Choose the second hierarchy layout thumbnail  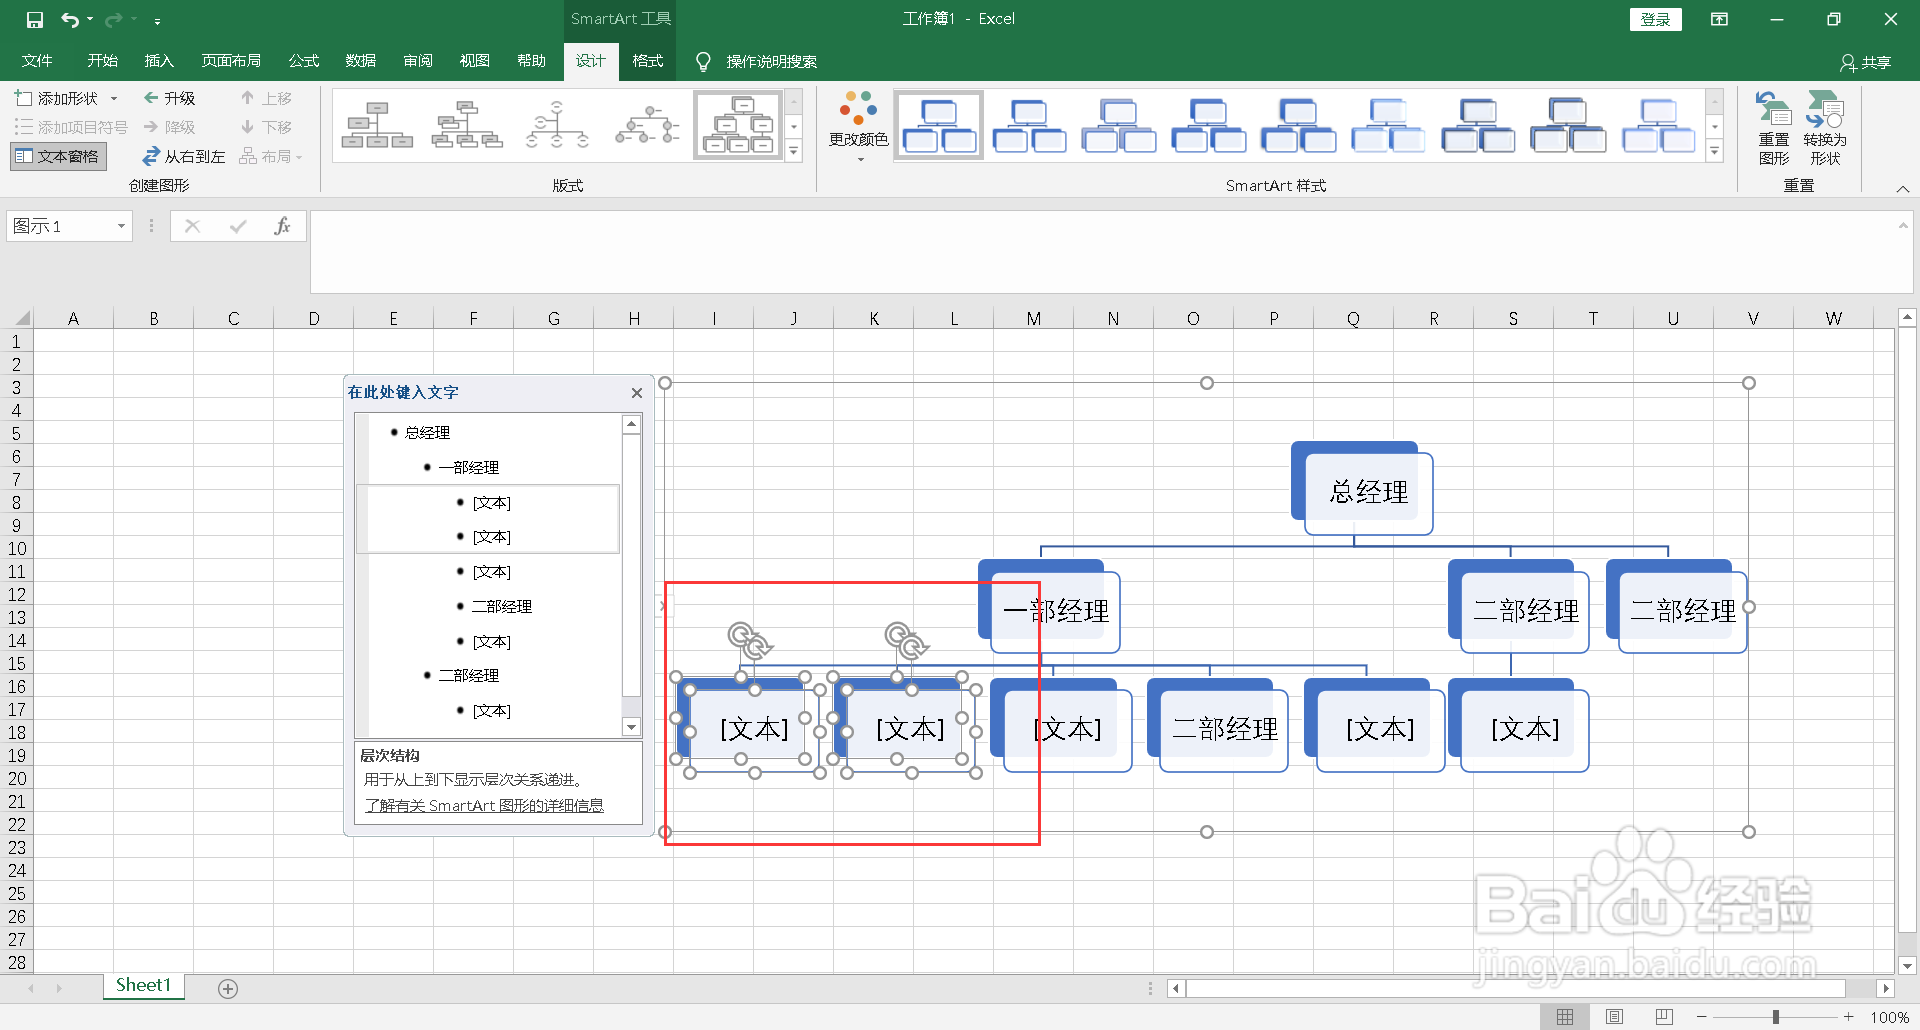(467, 125)
